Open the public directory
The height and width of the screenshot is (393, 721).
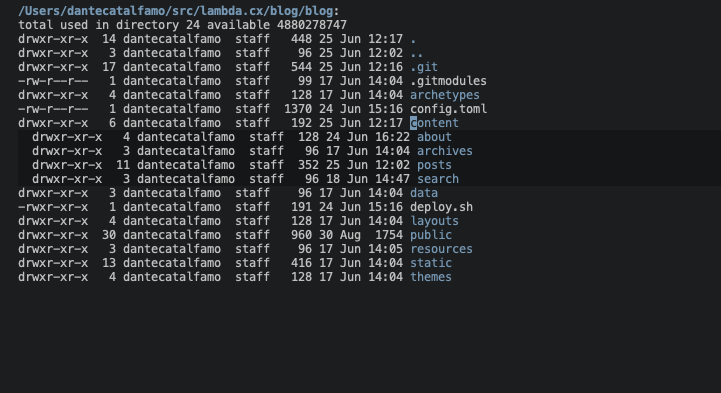coord(431,235)
